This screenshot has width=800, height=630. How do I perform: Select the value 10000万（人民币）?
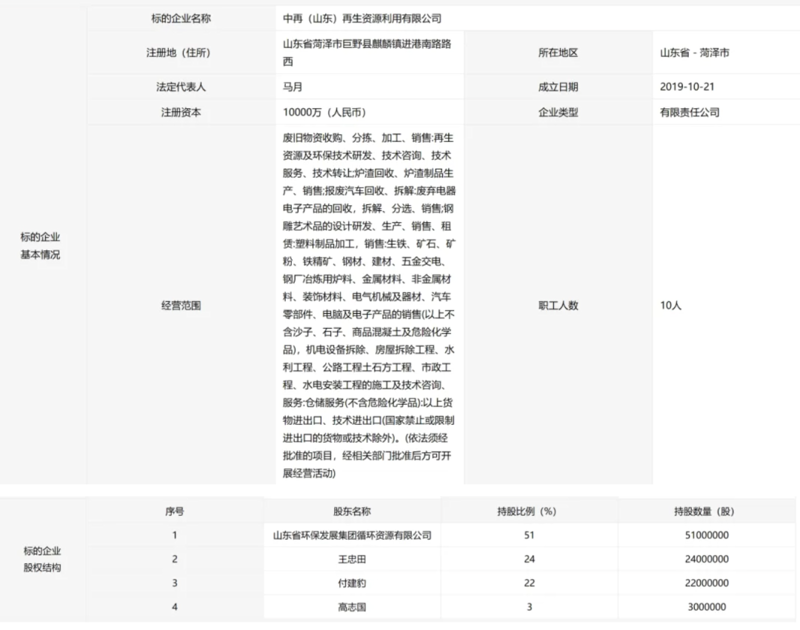[x=324, y=112]
